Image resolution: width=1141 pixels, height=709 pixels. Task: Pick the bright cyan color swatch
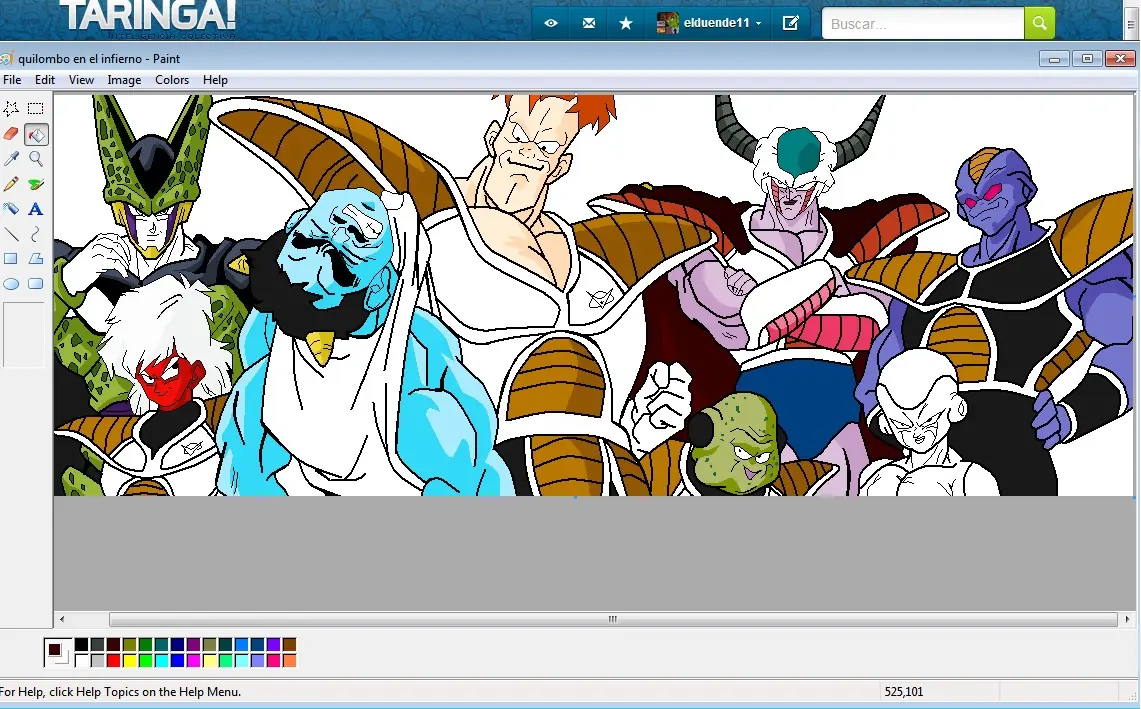point(162,660)
